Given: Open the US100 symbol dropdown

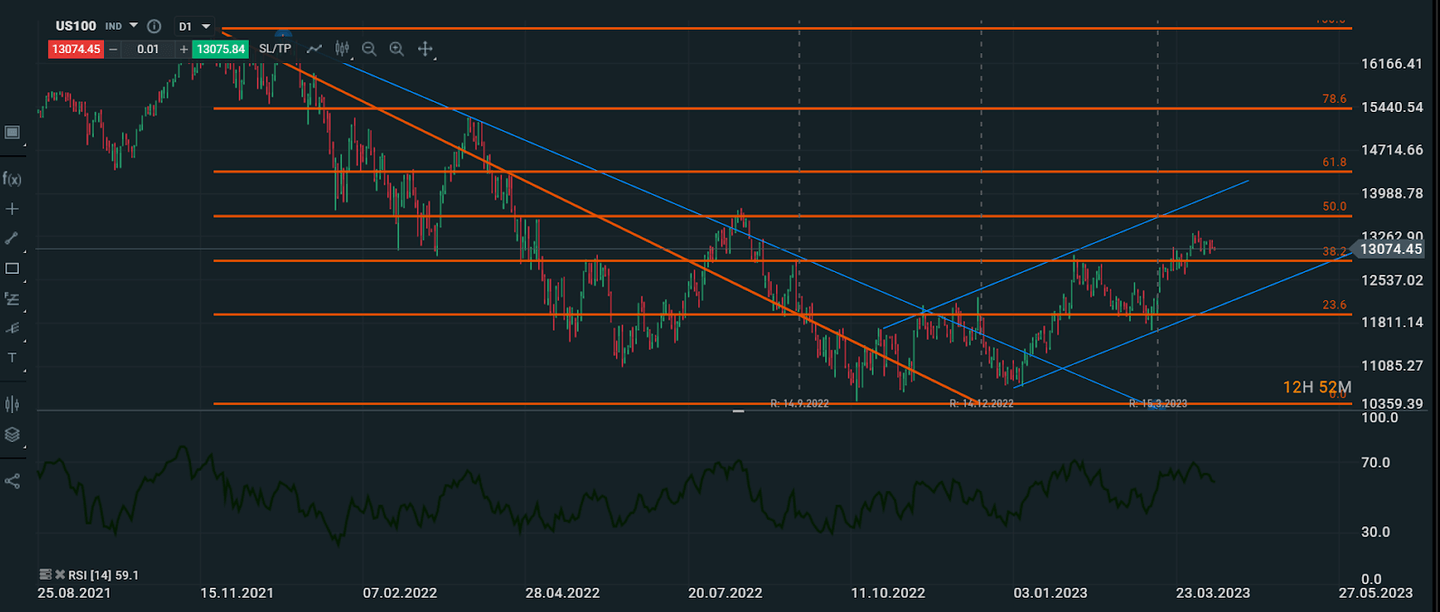Looking at the screenshot, I should tap(133, 26).
